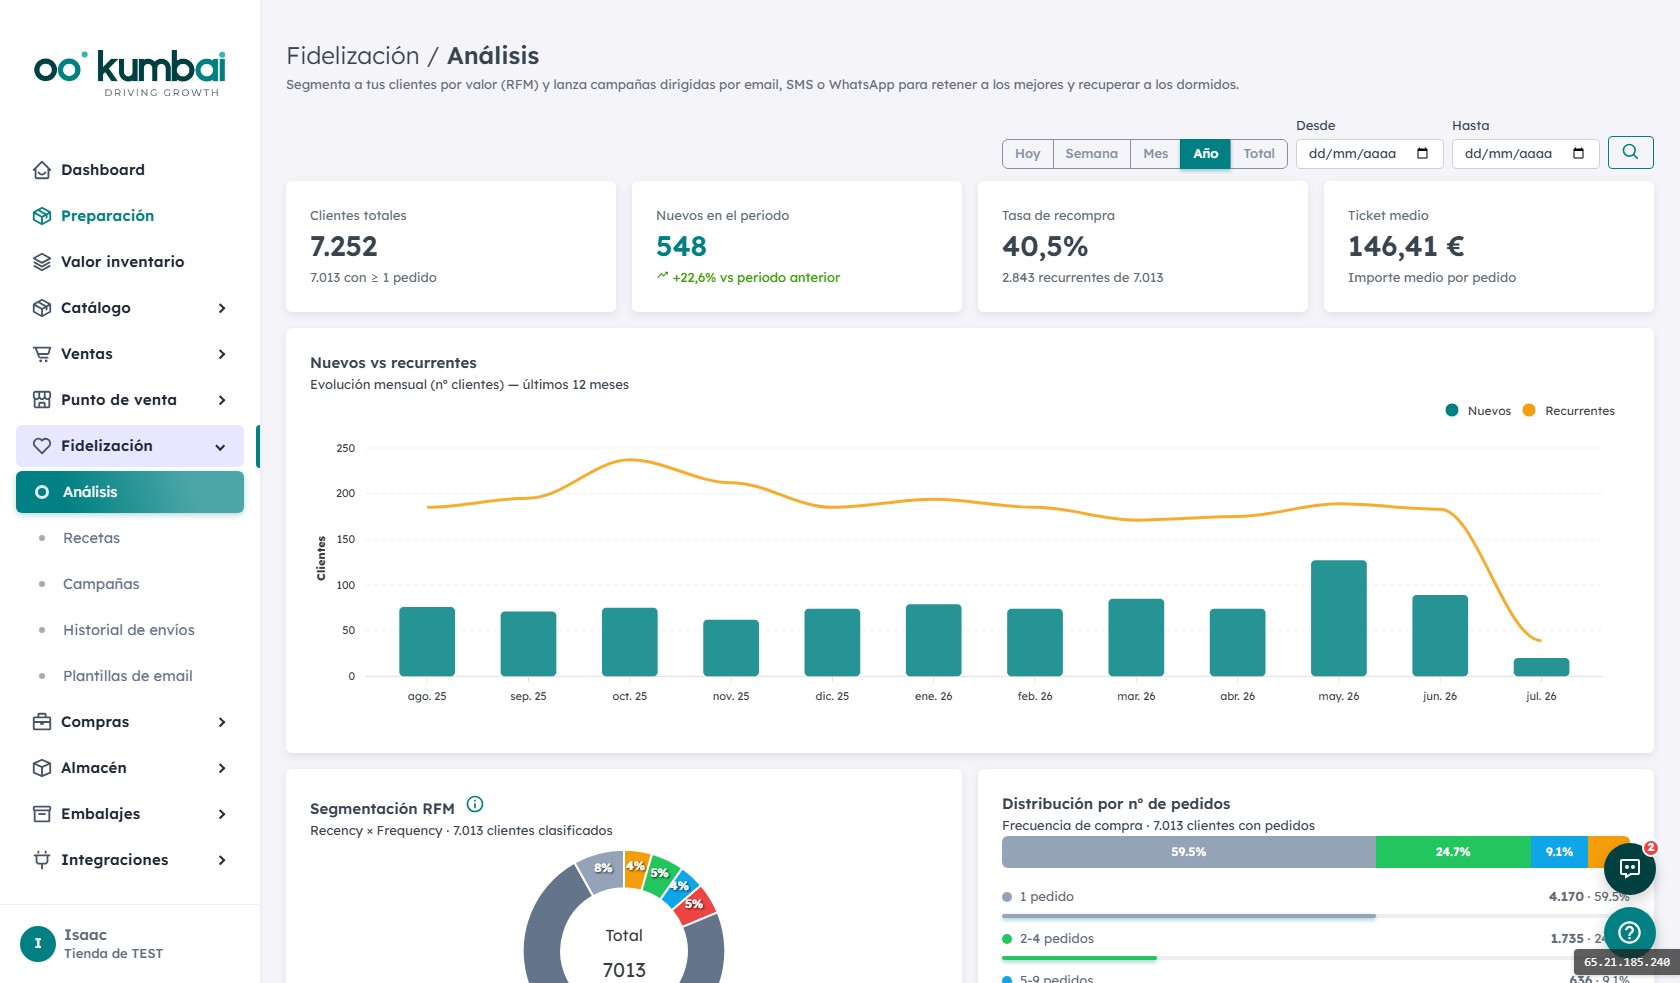The height and width of the screenshot is (983, 1680).
Task: Open the Campañas submenu item
Action: [101, 584]
